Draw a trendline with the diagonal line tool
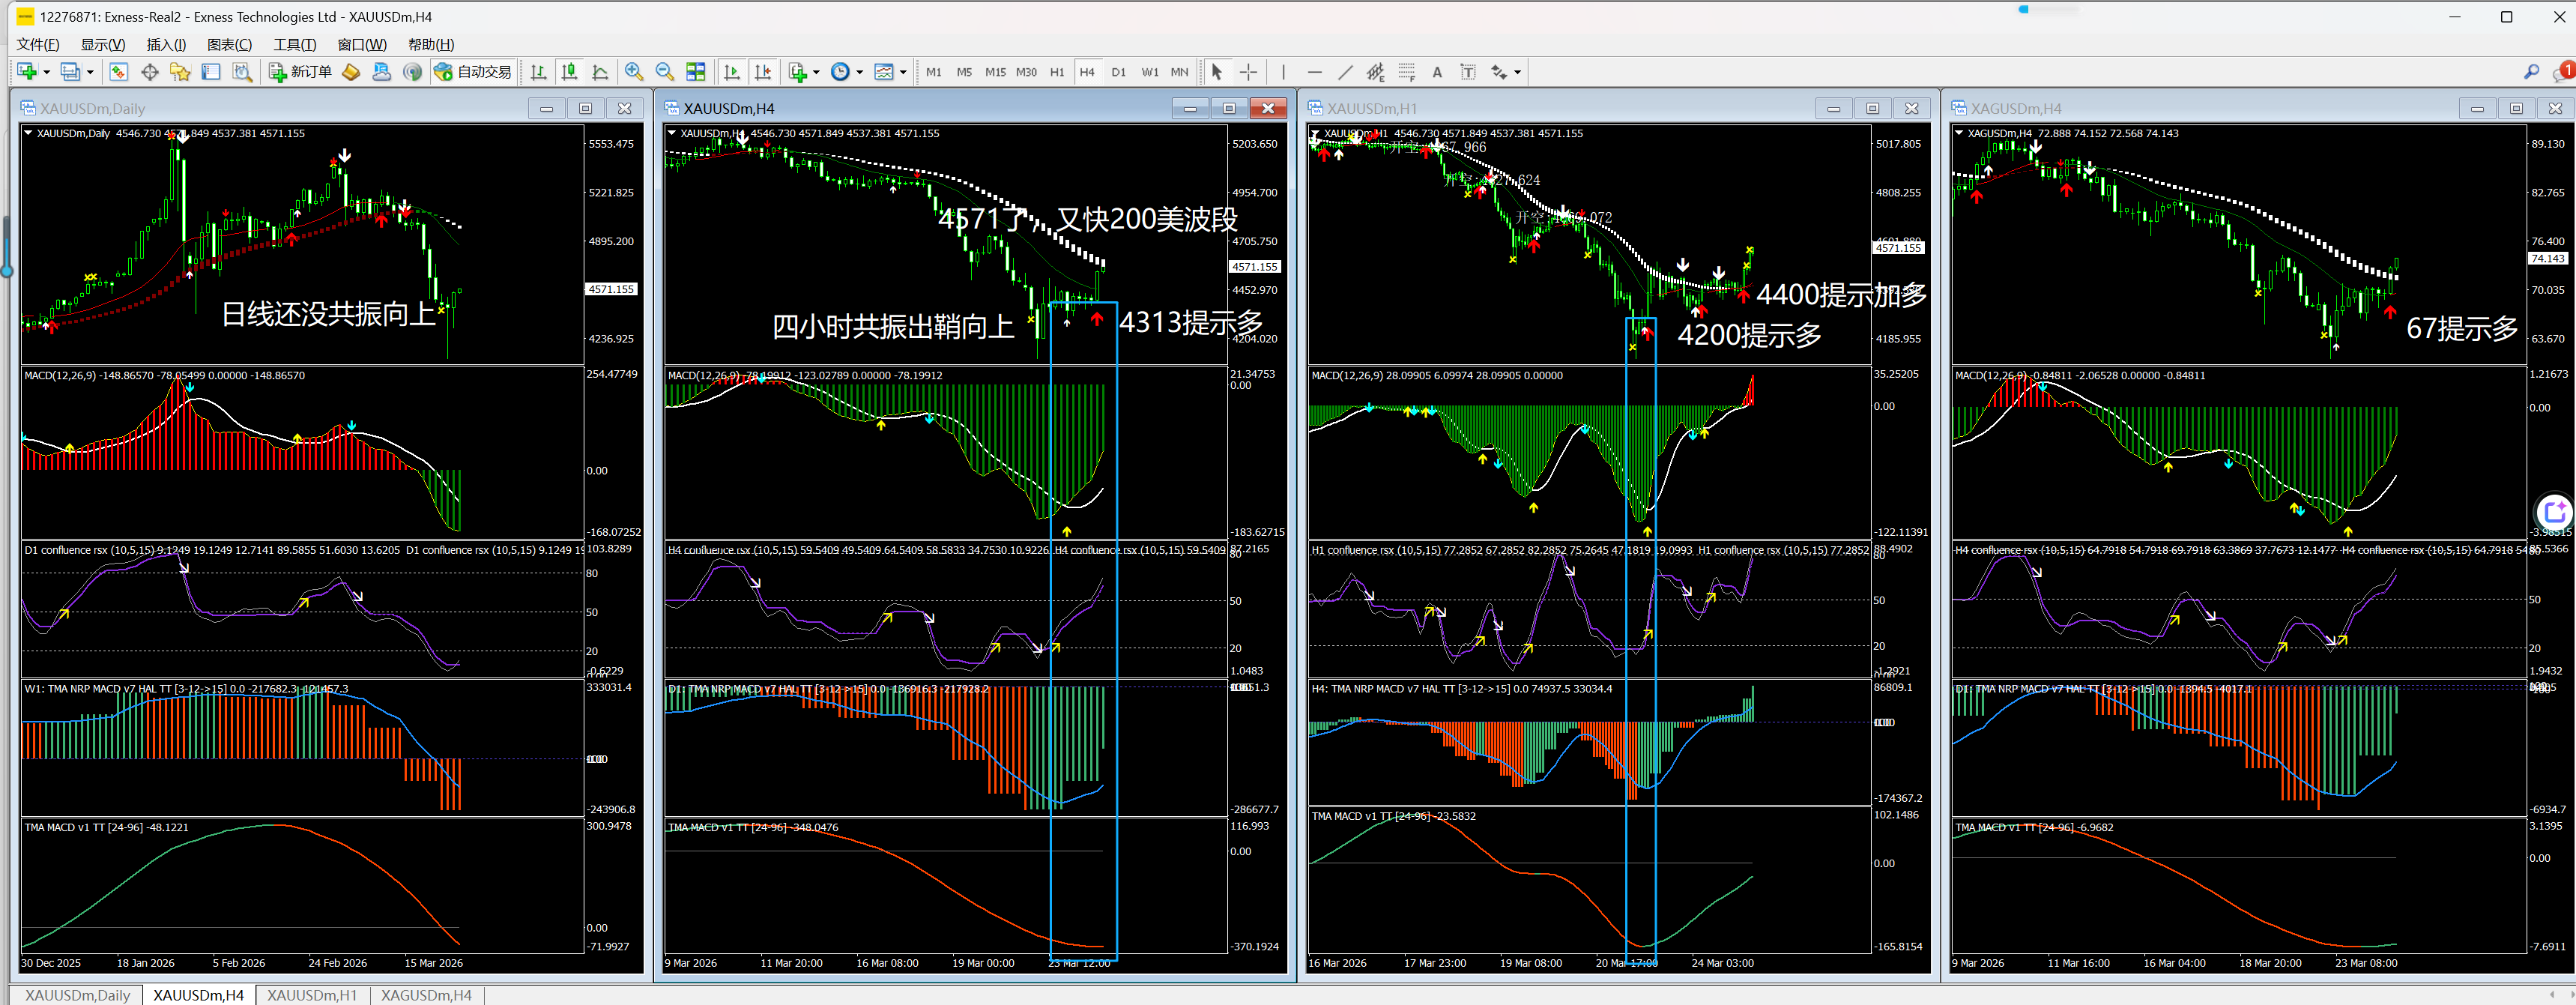The image size is (2576, 1005). [1345, 72]
